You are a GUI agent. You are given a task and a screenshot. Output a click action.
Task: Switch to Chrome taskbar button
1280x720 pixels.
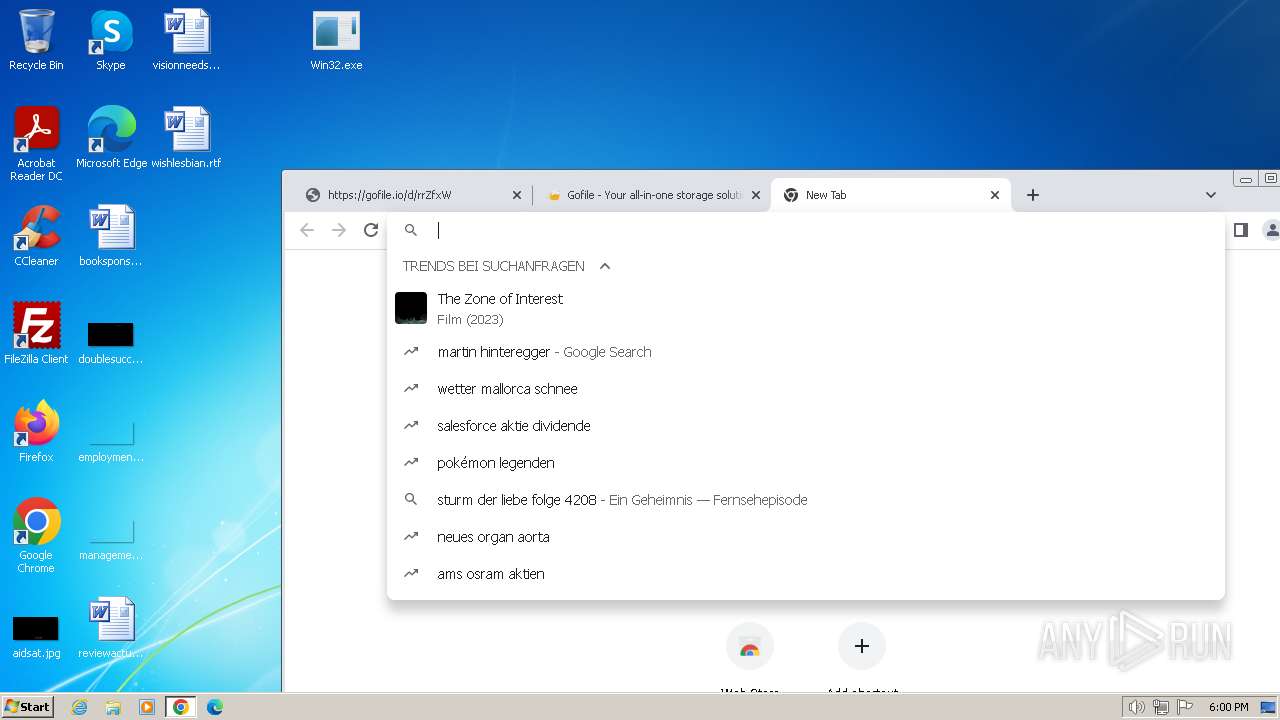click(x=180, y=707)
